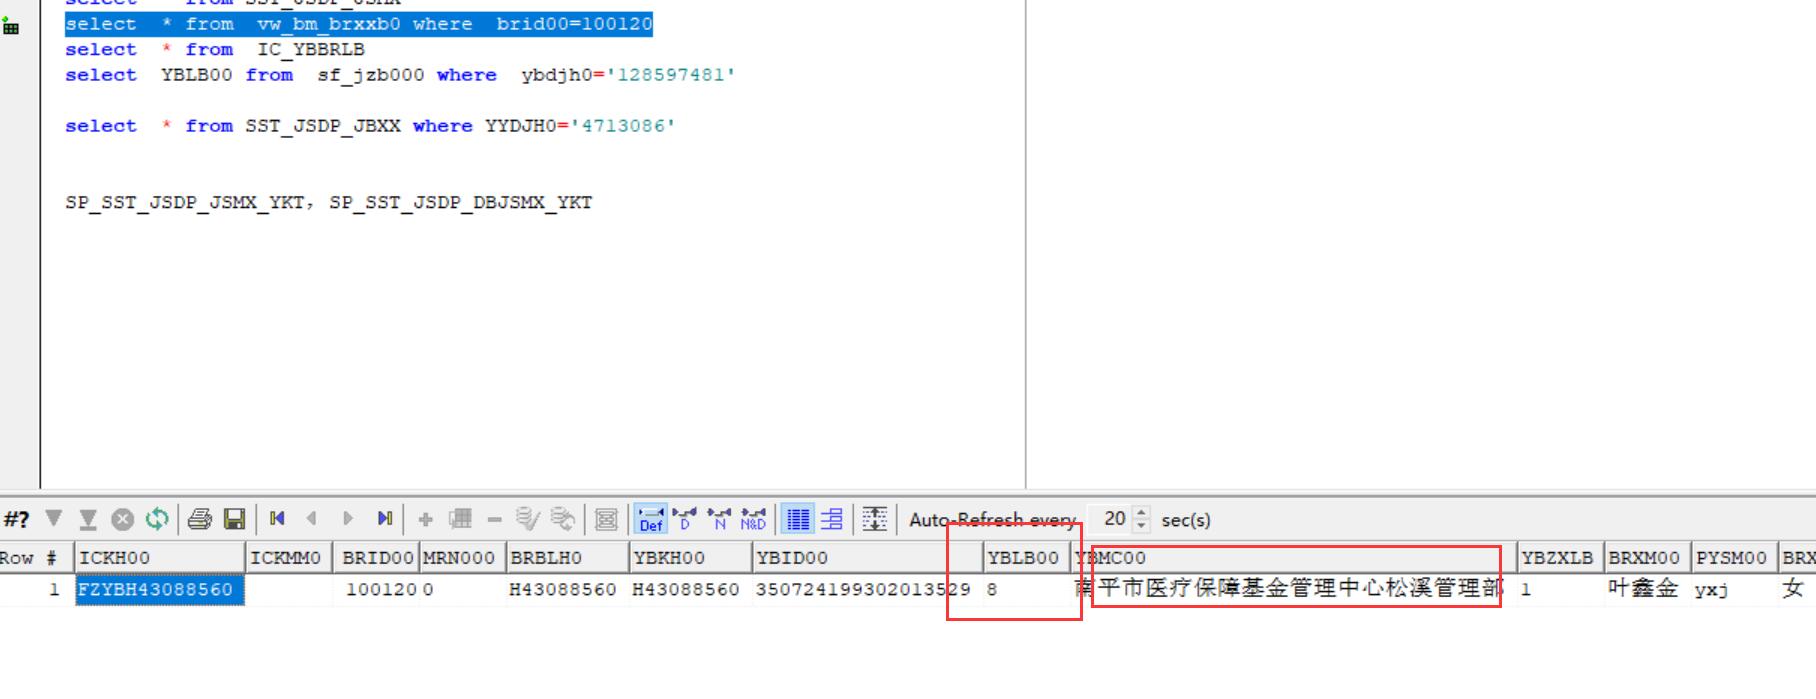Select cell FZYBH43088560 in ICKH00 column

pos(160,590)
